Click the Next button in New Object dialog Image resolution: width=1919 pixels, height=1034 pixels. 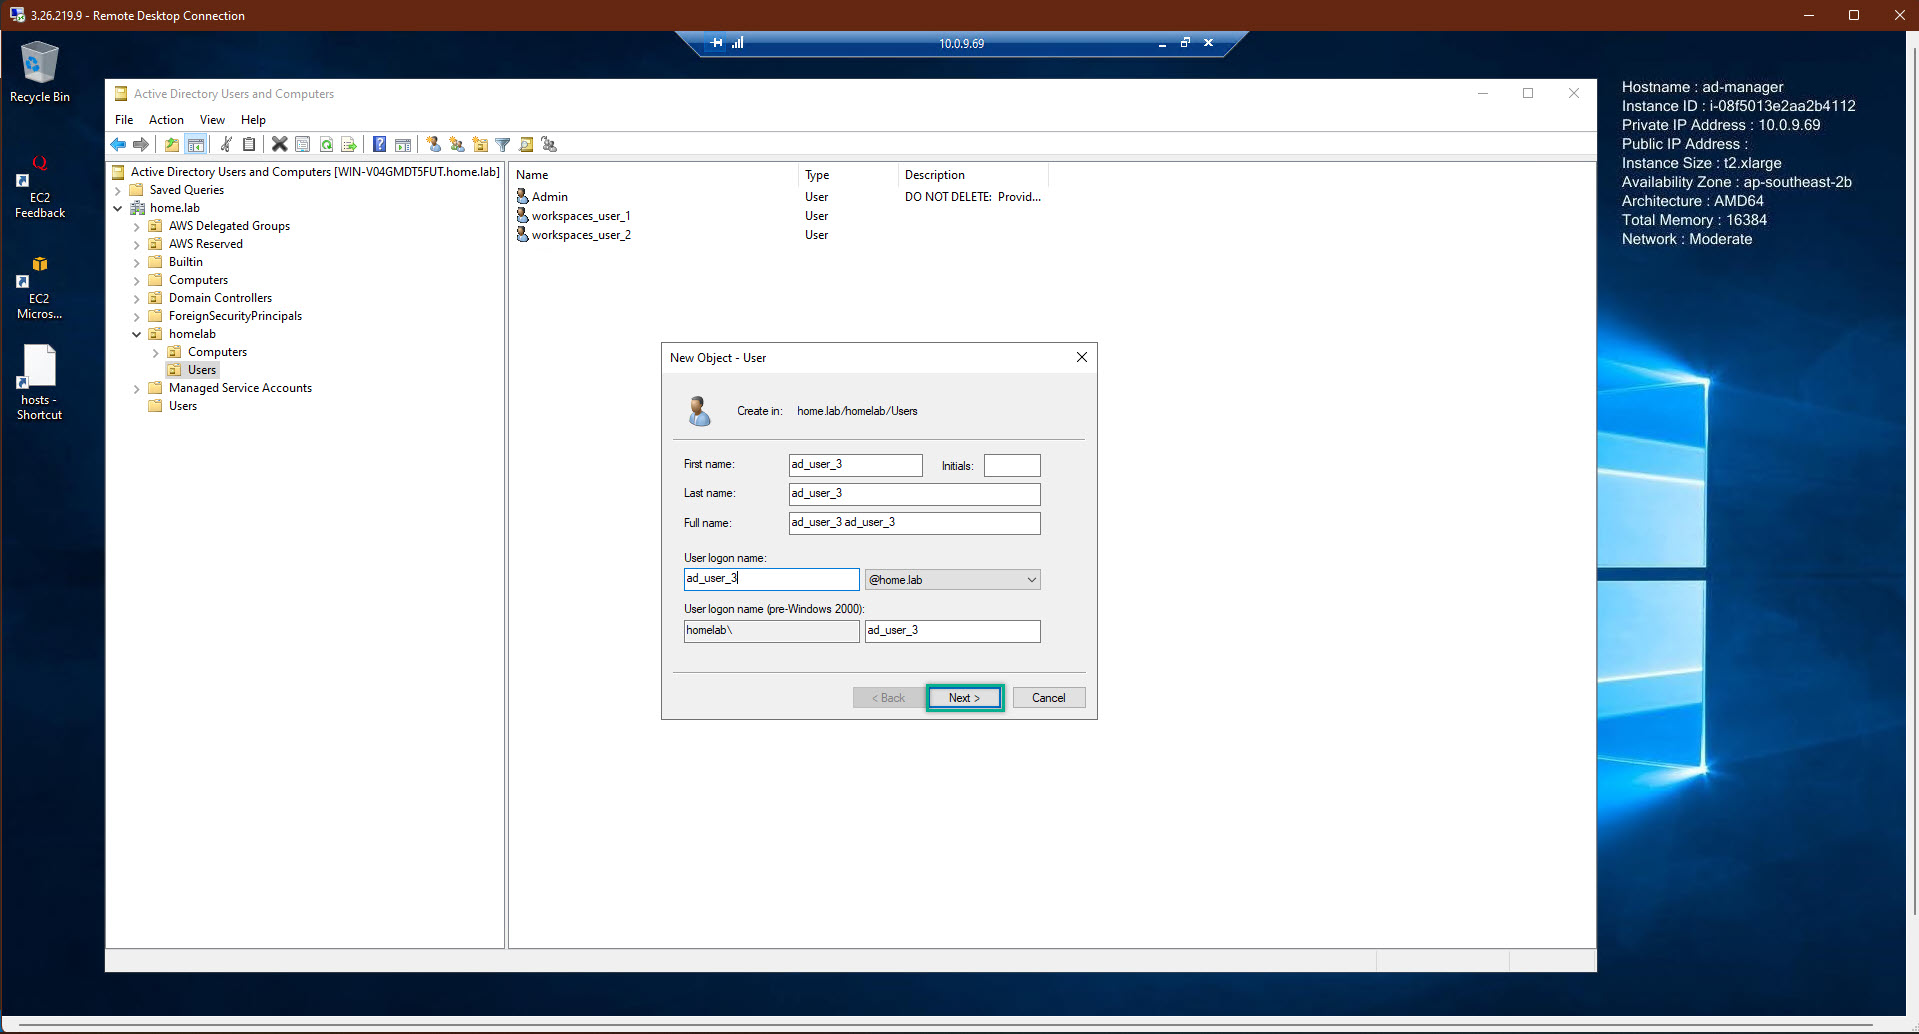(963, 697)
